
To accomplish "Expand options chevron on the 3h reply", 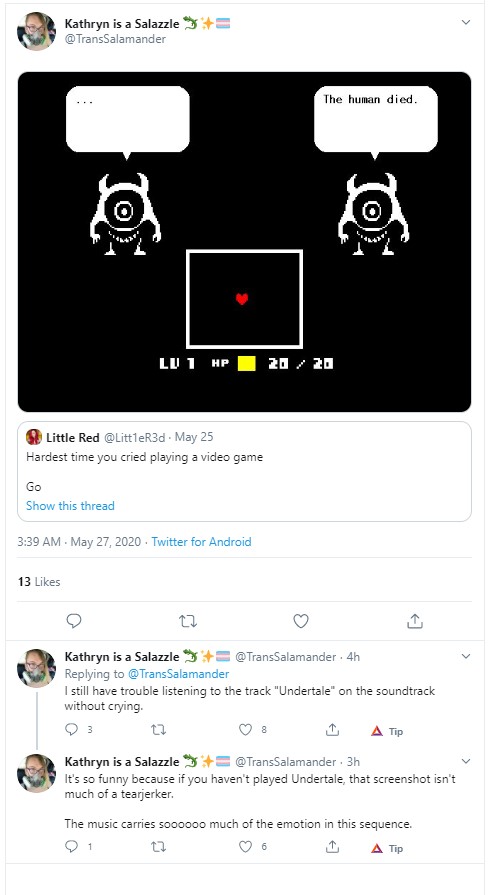I will click(466, 761).
